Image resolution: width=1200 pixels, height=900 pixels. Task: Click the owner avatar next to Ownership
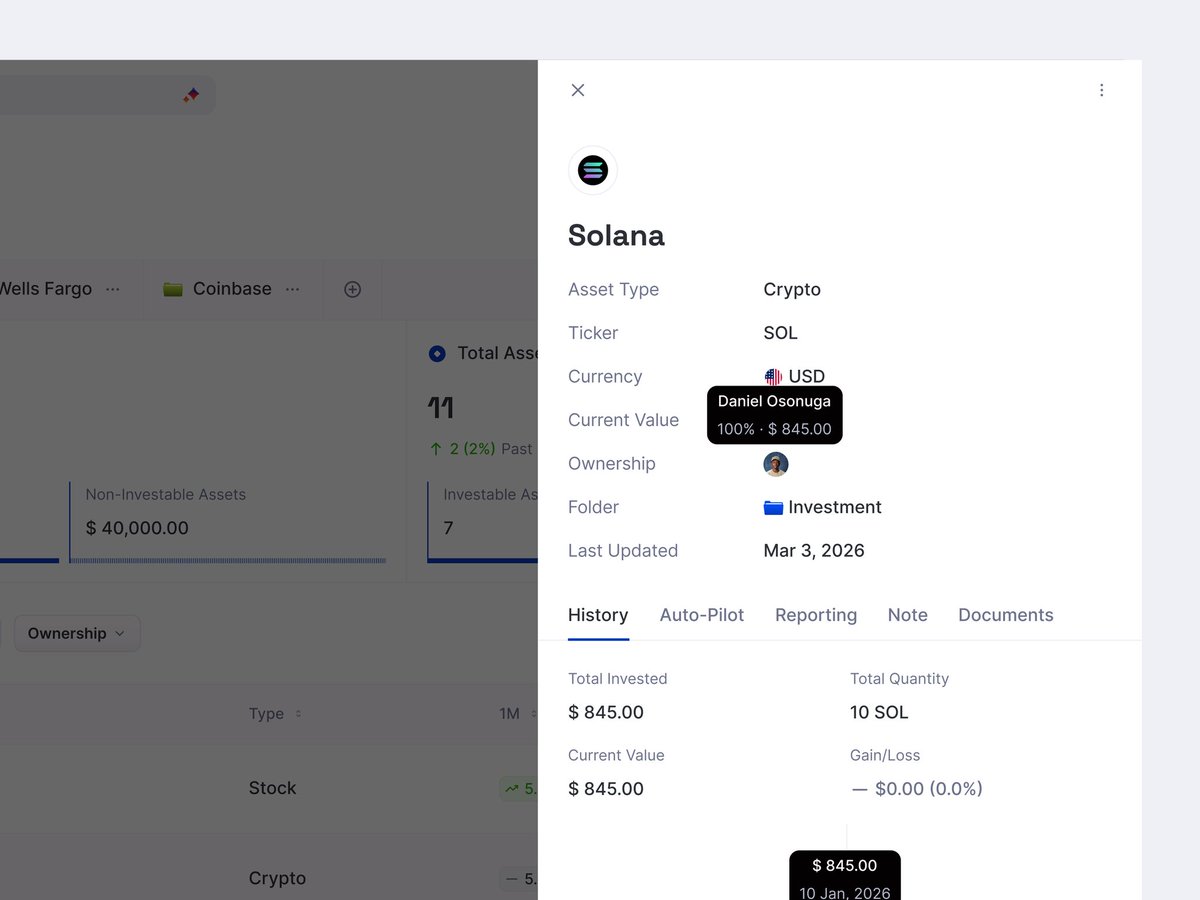[x=776, y=464]
